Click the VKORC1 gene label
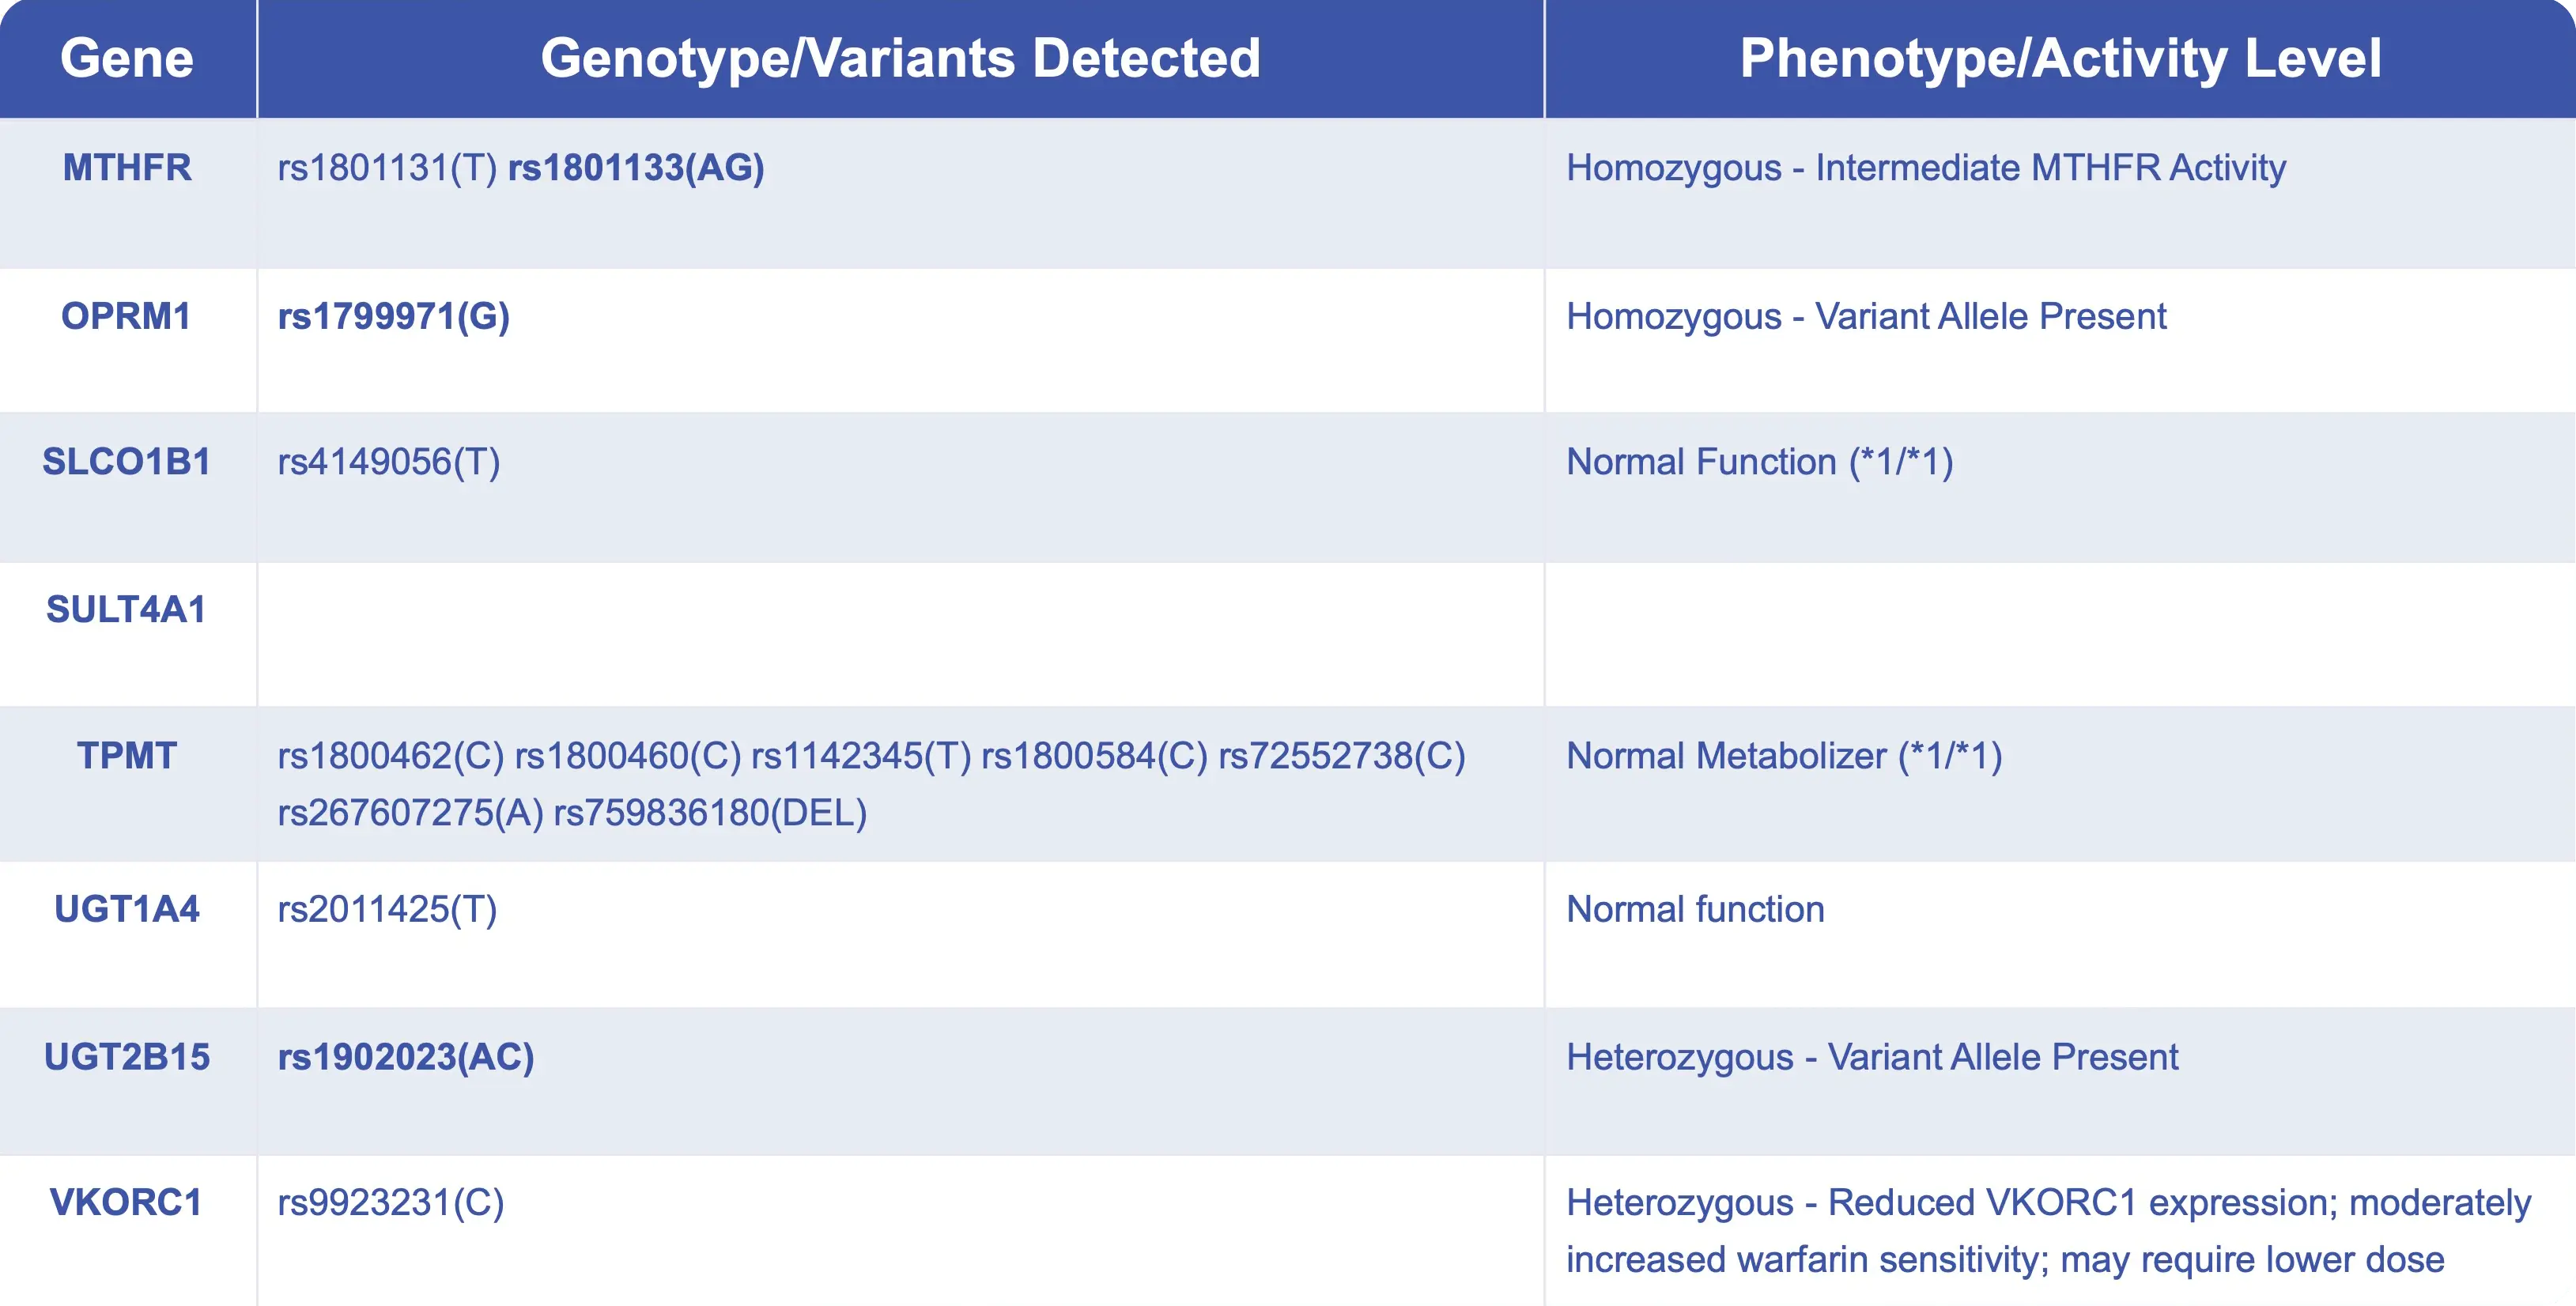This screenshot has width=2576, height=1306. tap(126, 1202)
